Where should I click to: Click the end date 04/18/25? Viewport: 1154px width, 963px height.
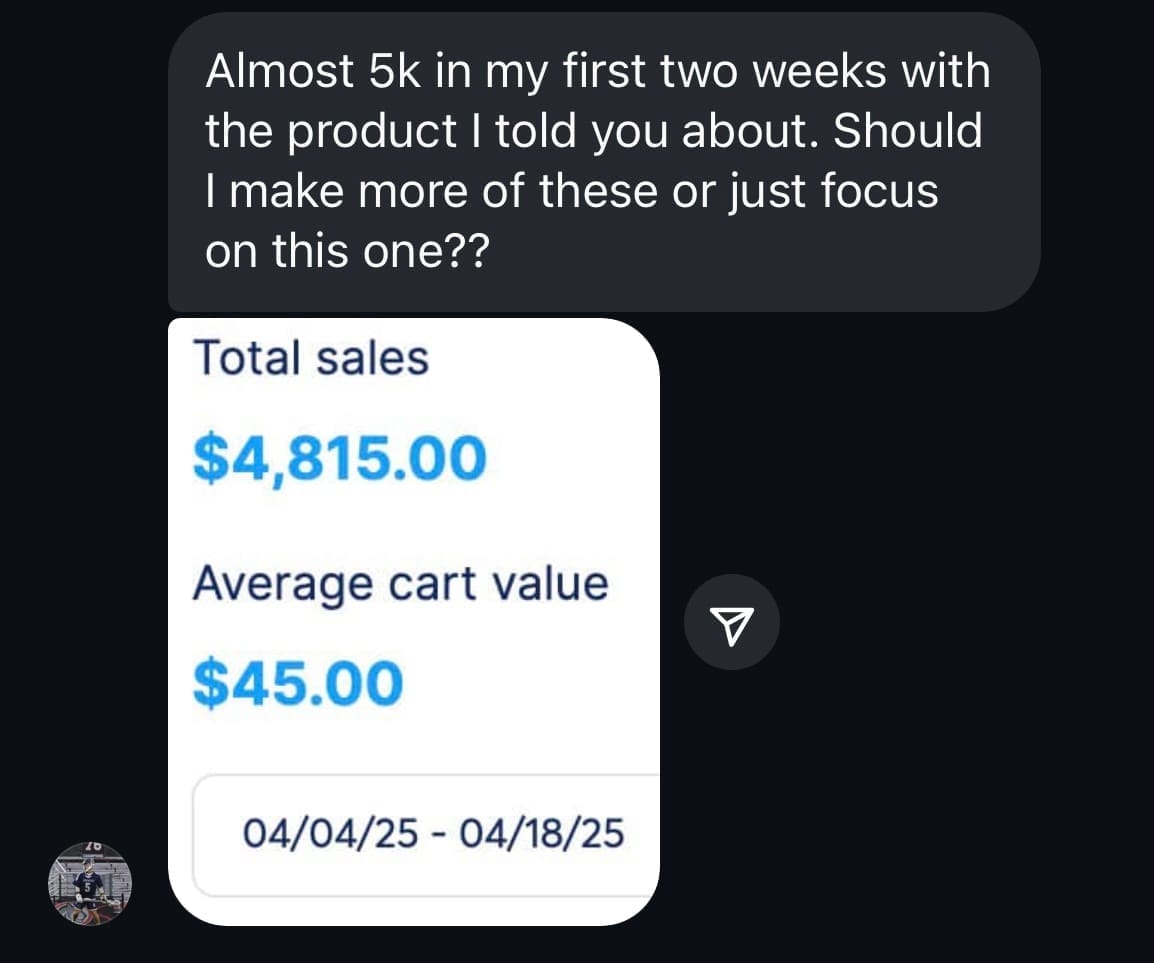point(541,834)
